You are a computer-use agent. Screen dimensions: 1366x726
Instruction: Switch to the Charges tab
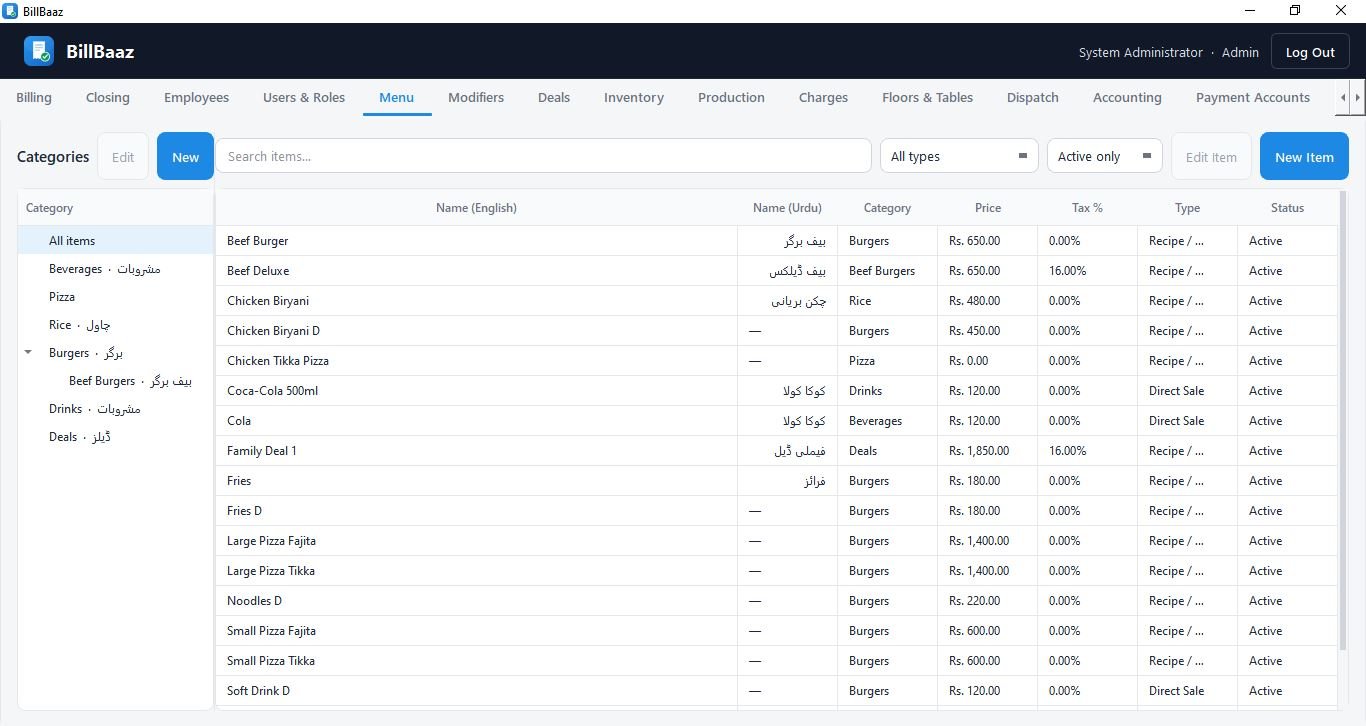click(823, 97)
